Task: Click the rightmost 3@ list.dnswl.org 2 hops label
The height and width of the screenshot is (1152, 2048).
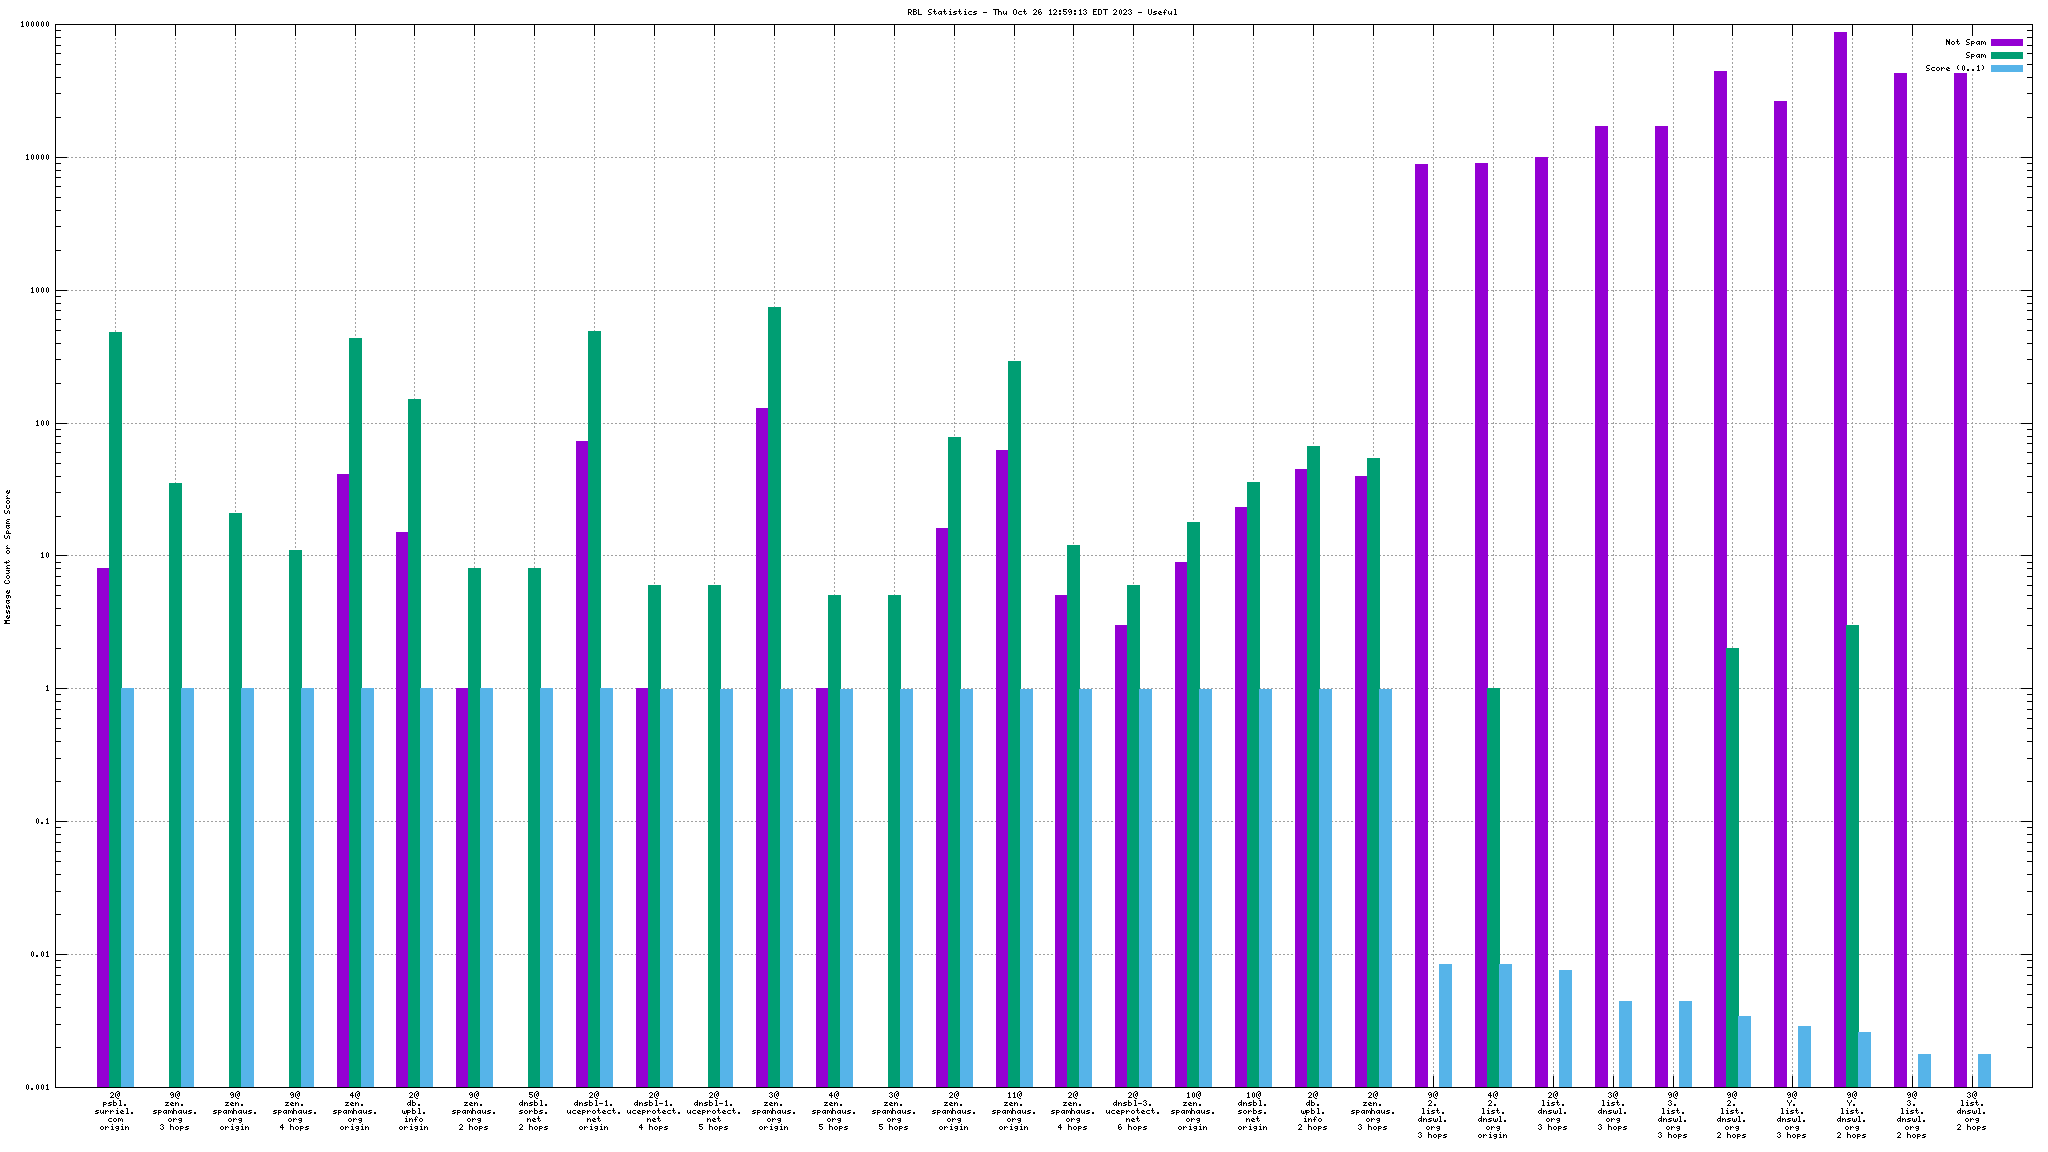Action: (1971, 1111)
